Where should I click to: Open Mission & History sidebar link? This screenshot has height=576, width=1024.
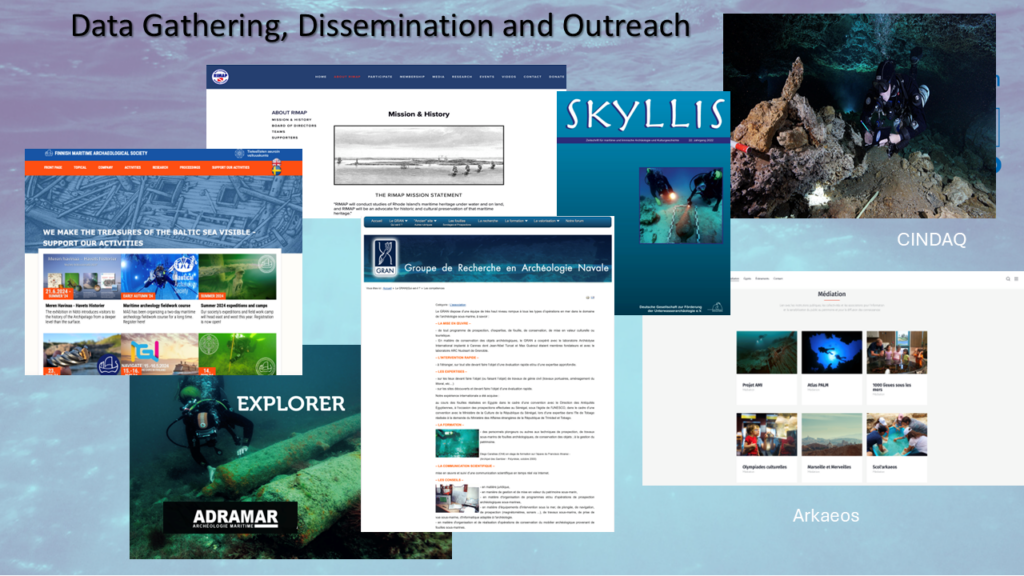[291, 120]
